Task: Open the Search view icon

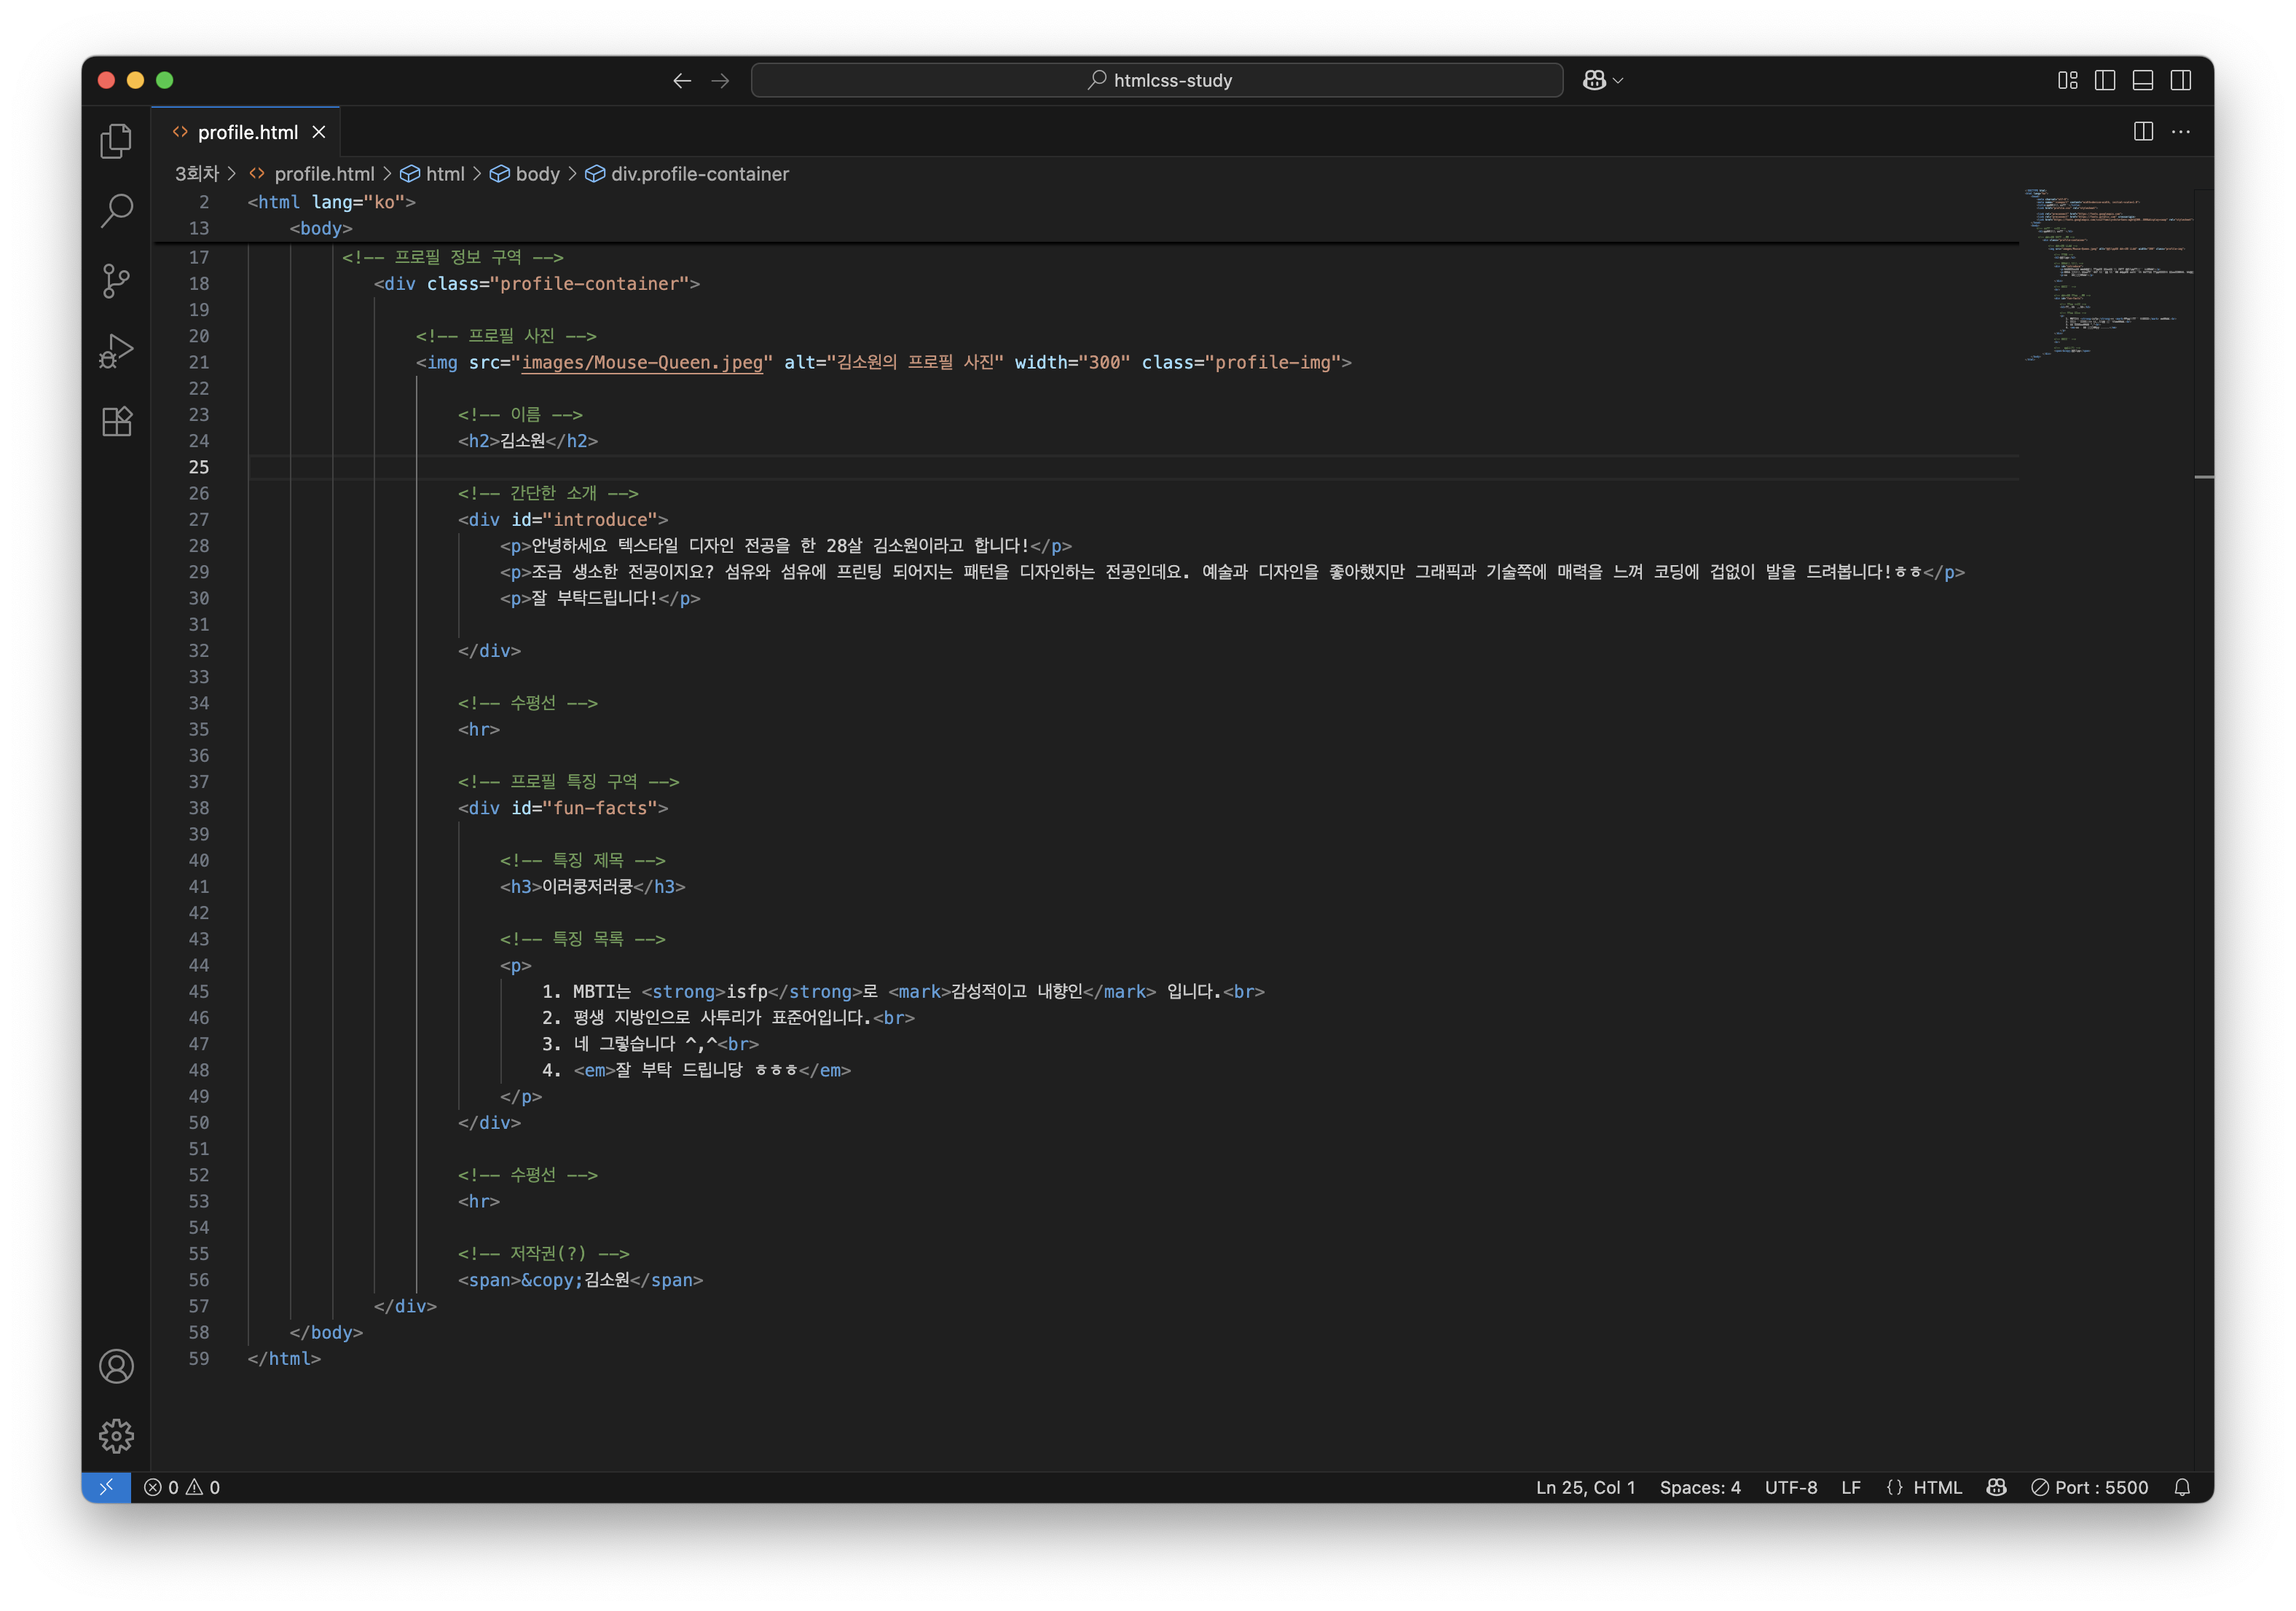Action: (116, 211)
